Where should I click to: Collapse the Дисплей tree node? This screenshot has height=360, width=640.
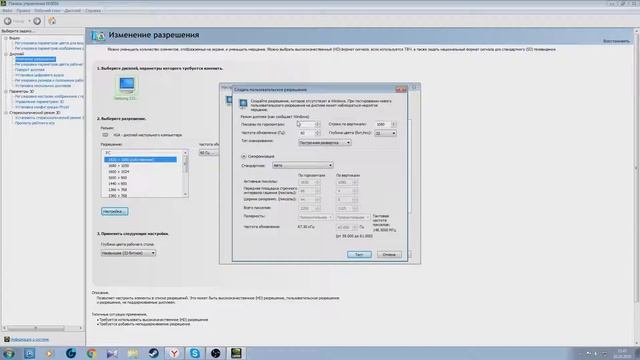tap(6, 54)
